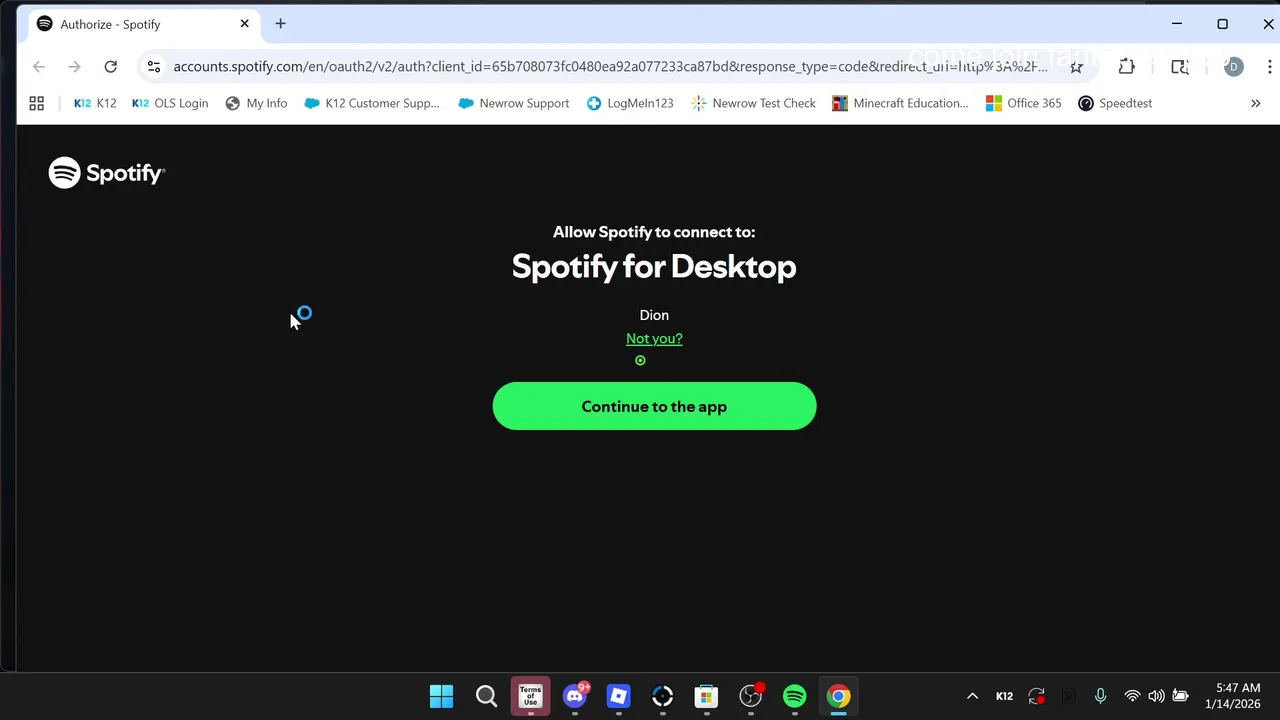The width and height of the screenshot is (1280, 720).
Task: Click the 'Spotify for Desktop' heading
Action: point(654,266)
